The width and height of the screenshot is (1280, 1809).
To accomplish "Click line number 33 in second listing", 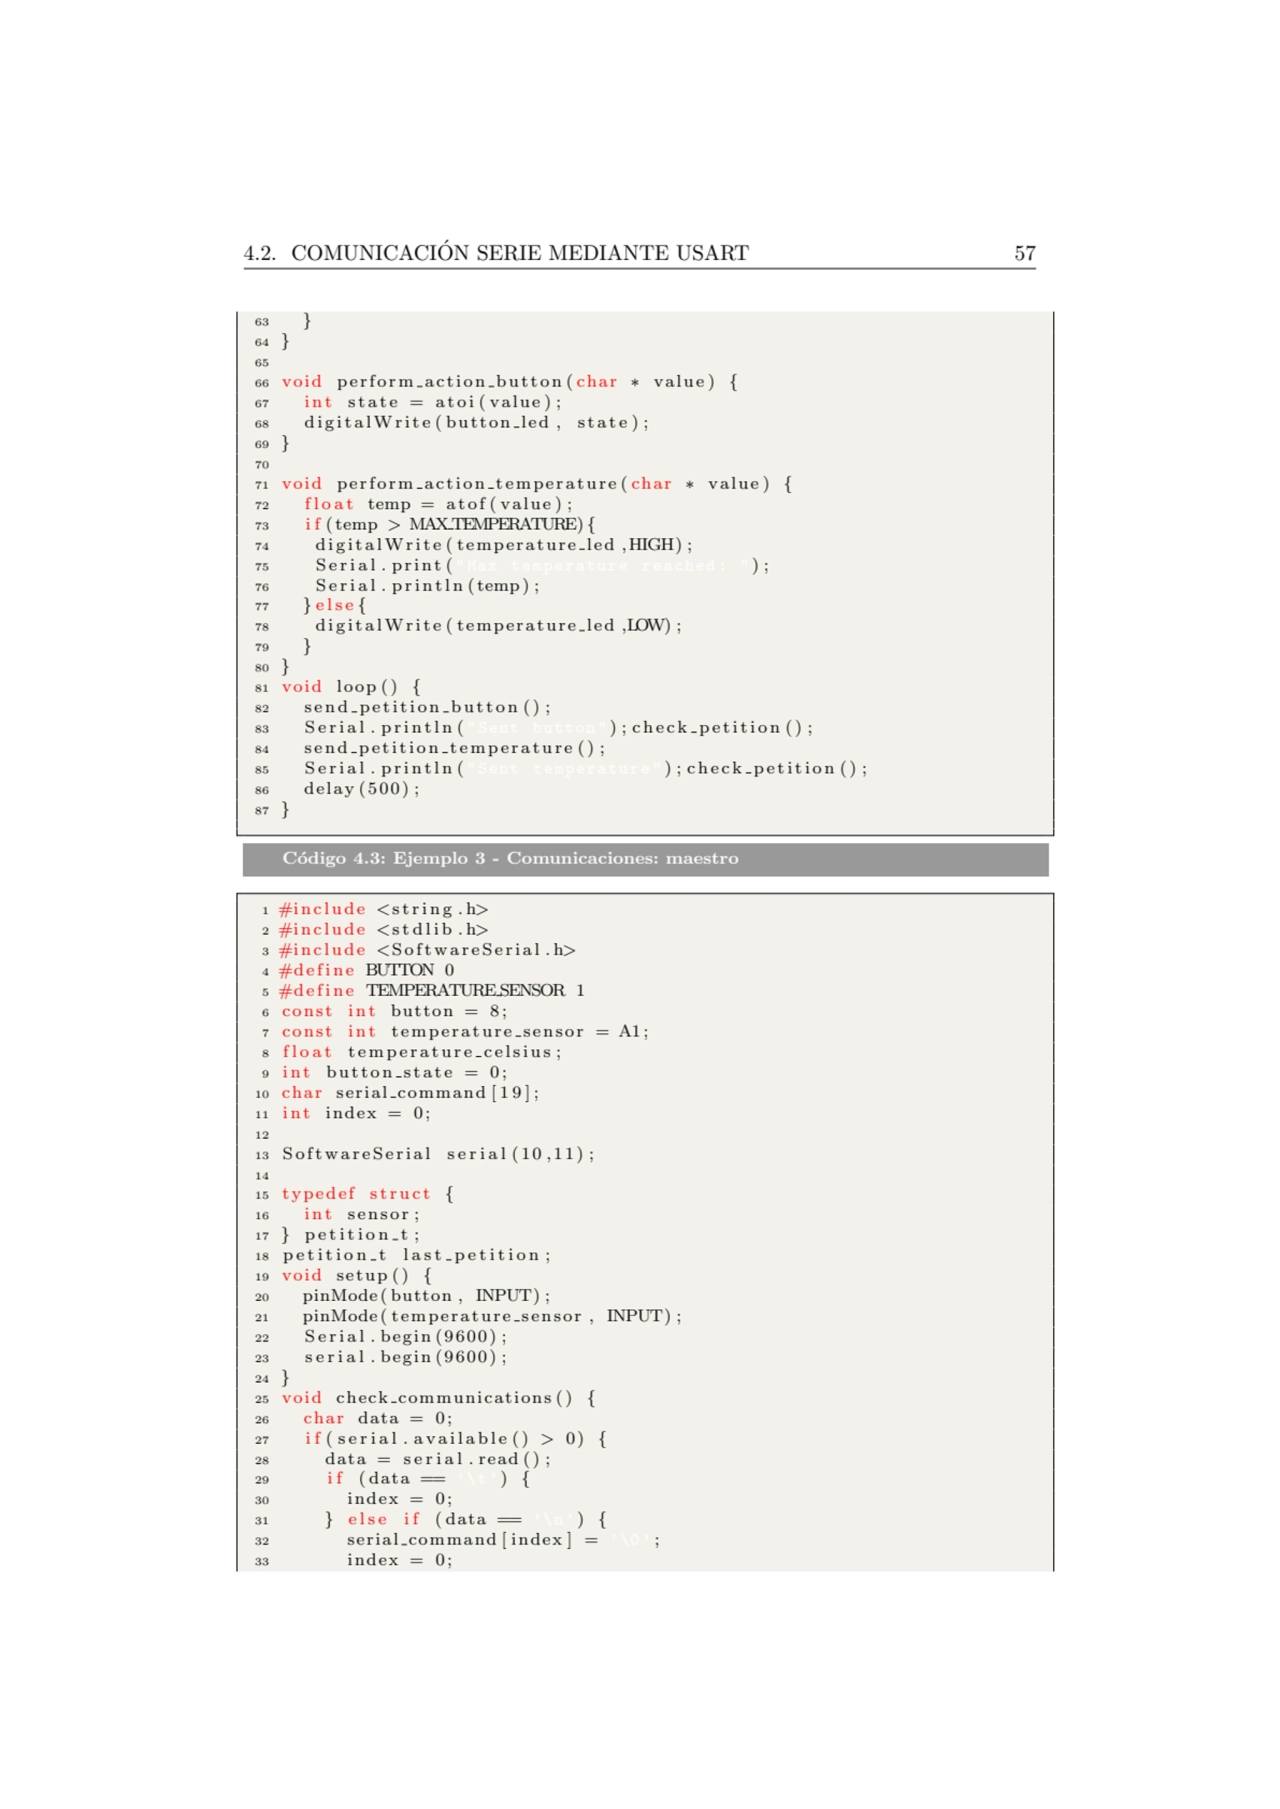I will (x=261, y=1561).
